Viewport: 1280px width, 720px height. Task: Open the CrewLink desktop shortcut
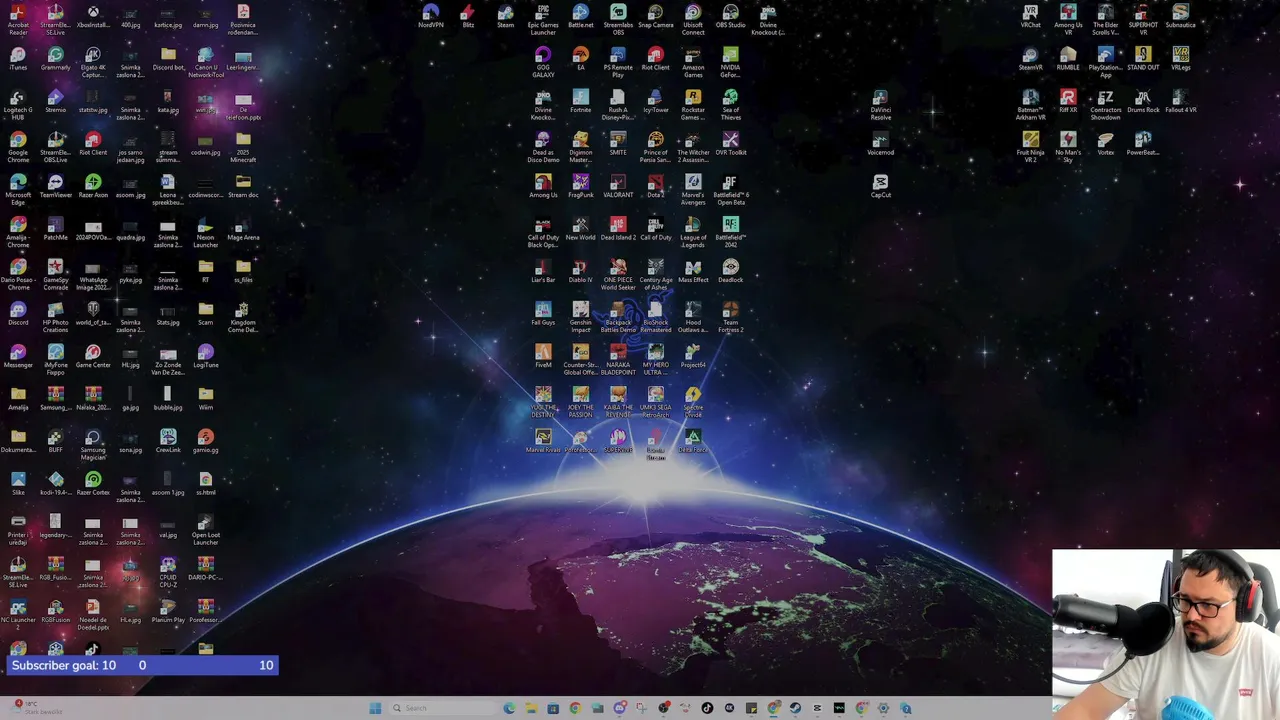[x=168, y=441]
